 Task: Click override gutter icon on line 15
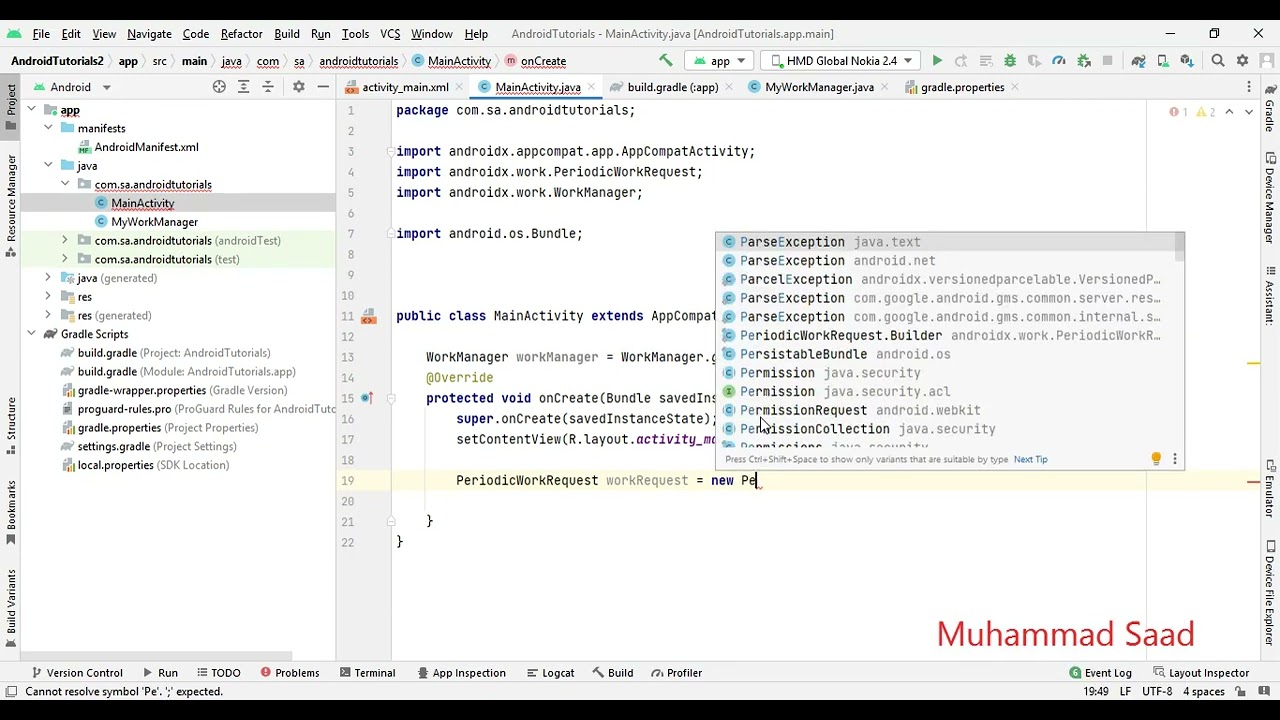pyautogui.click(x=367, y=398)
